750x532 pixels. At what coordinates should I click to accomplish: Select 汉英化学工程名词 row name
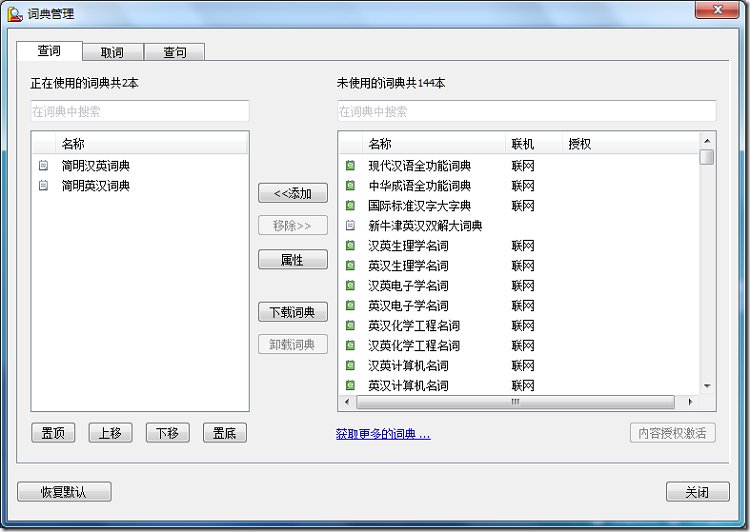414,345
